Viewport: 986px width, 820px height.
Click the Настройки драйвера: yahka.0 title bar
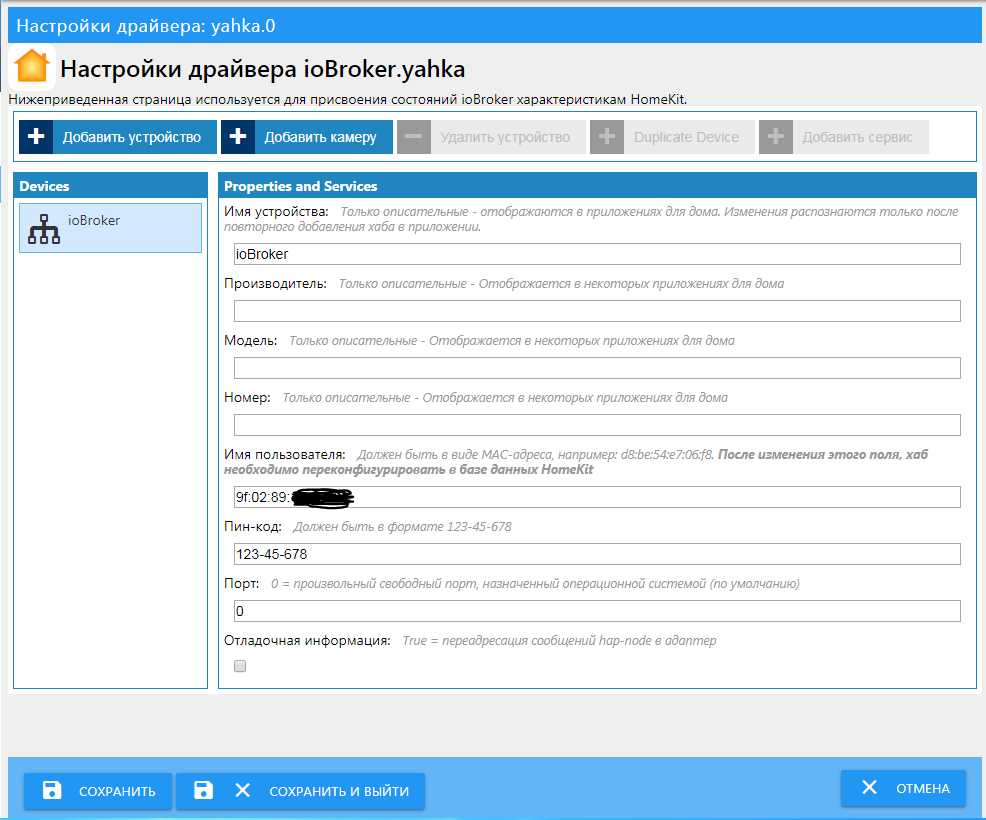coord(495,26)
